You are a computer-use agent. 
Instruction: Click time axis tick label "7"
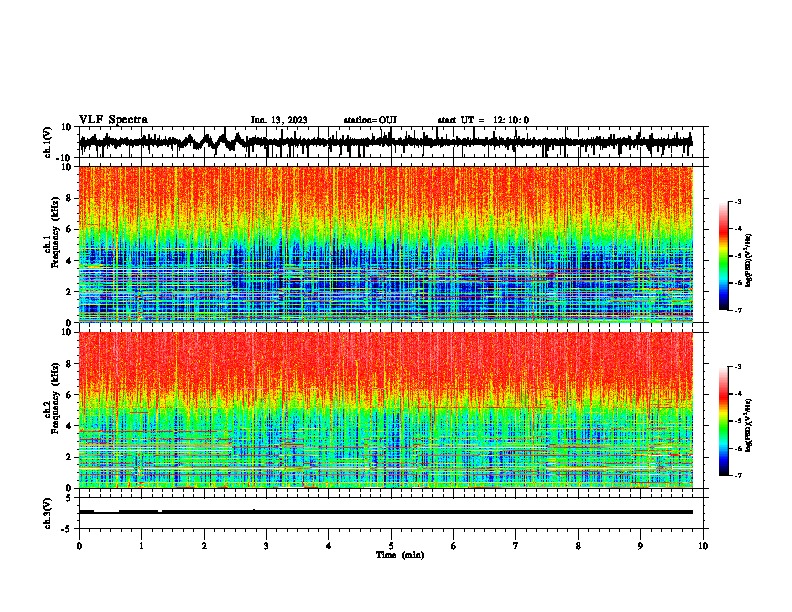(x=516, y=546)
